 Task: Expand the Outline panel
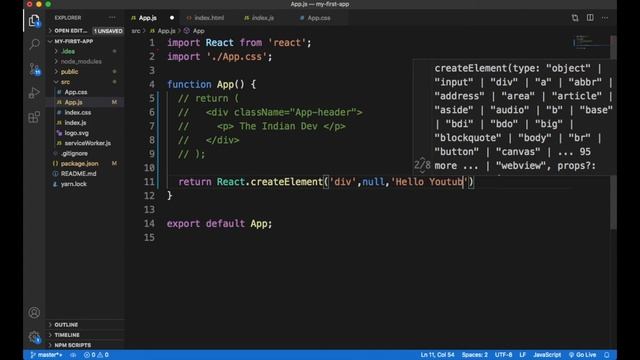[66, 325]
